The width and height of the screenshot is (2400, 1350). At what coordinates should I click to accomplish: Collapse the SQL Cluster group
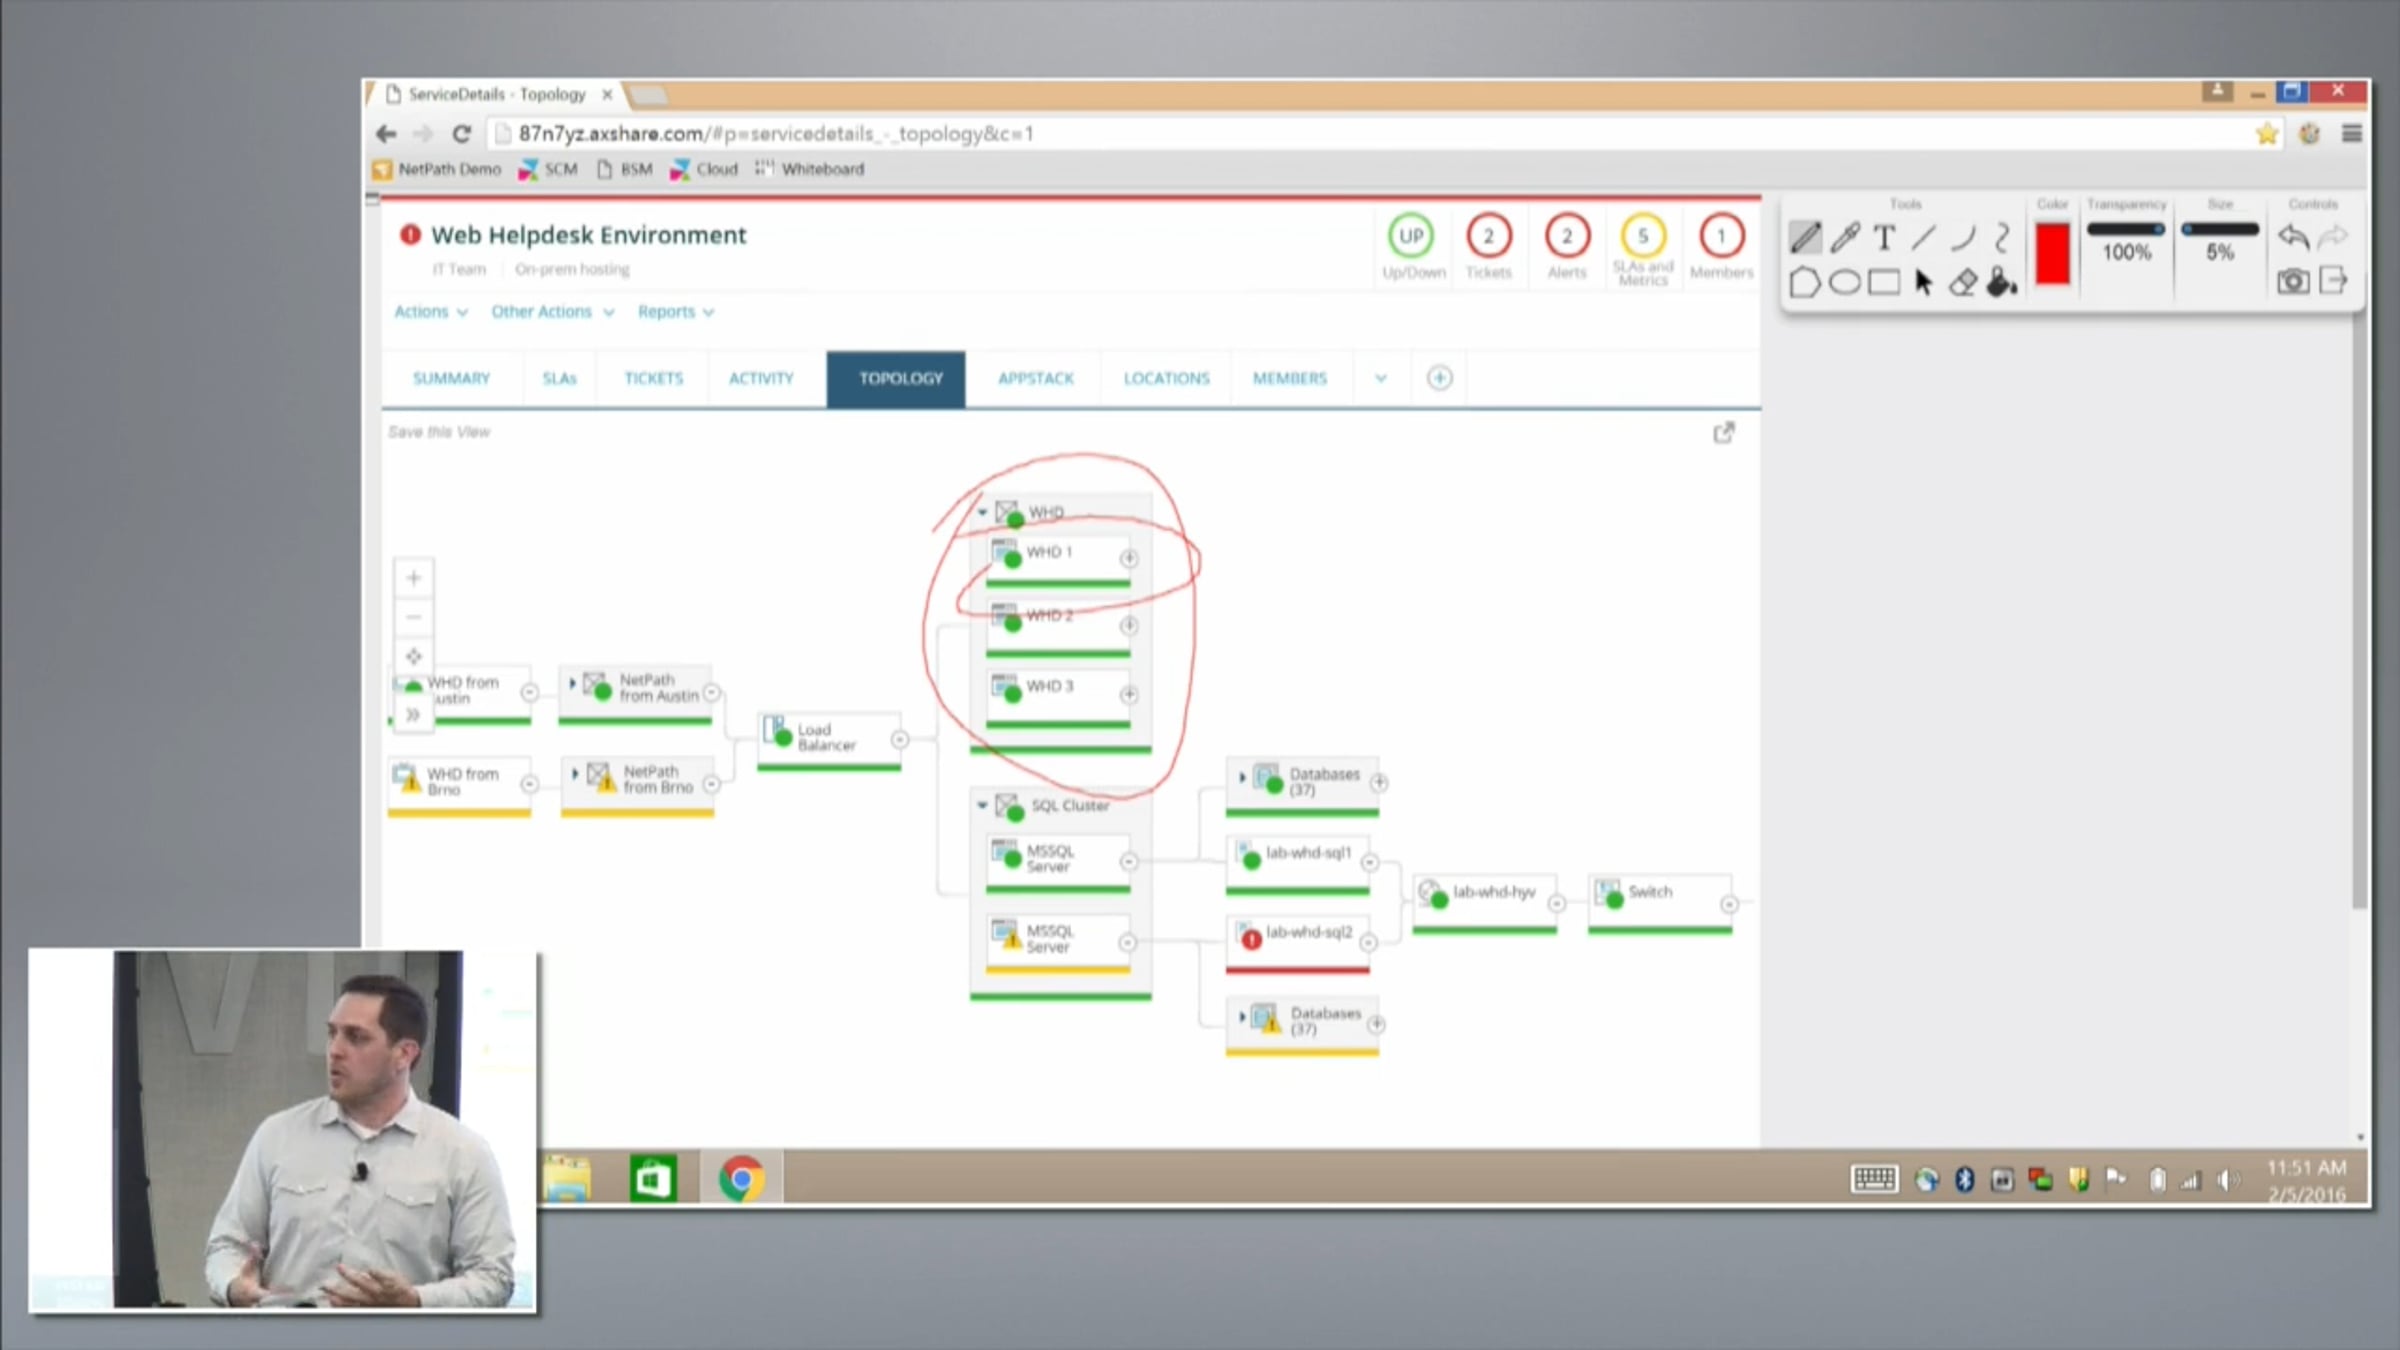(x=982, y=805)
